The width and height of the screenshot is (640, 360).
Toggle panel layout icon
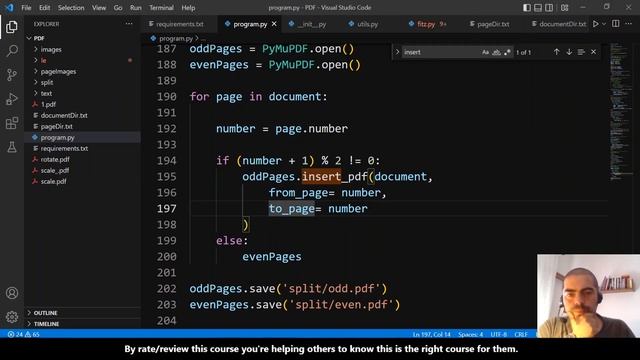[x=538, y=8]
